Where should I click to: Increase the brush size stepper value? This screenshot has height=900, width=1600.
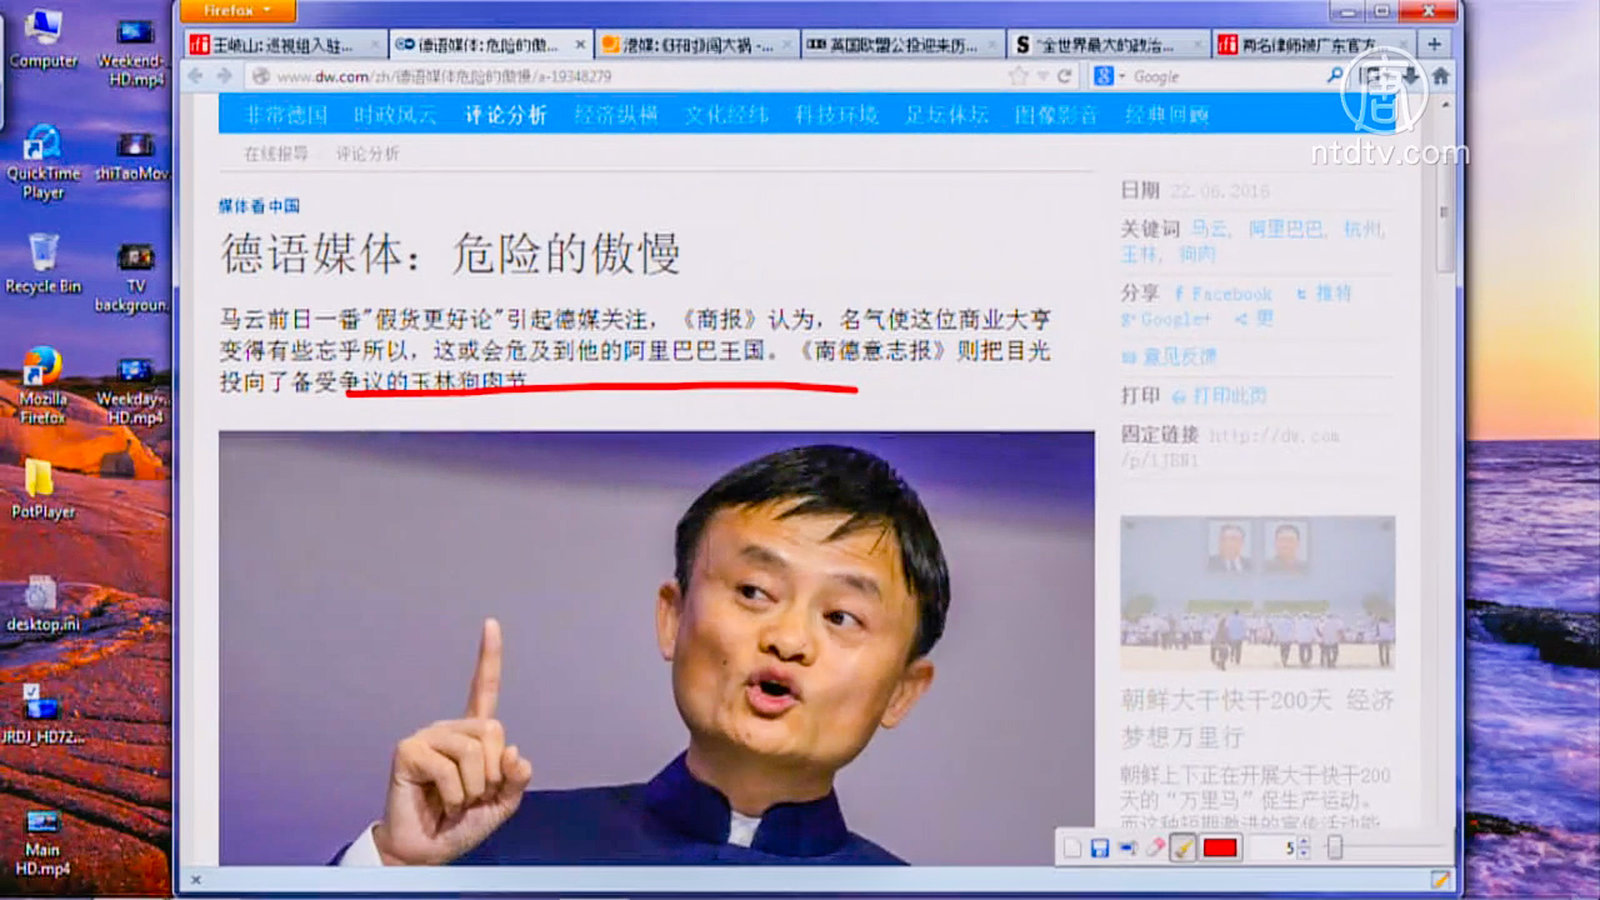(1303, 843)
